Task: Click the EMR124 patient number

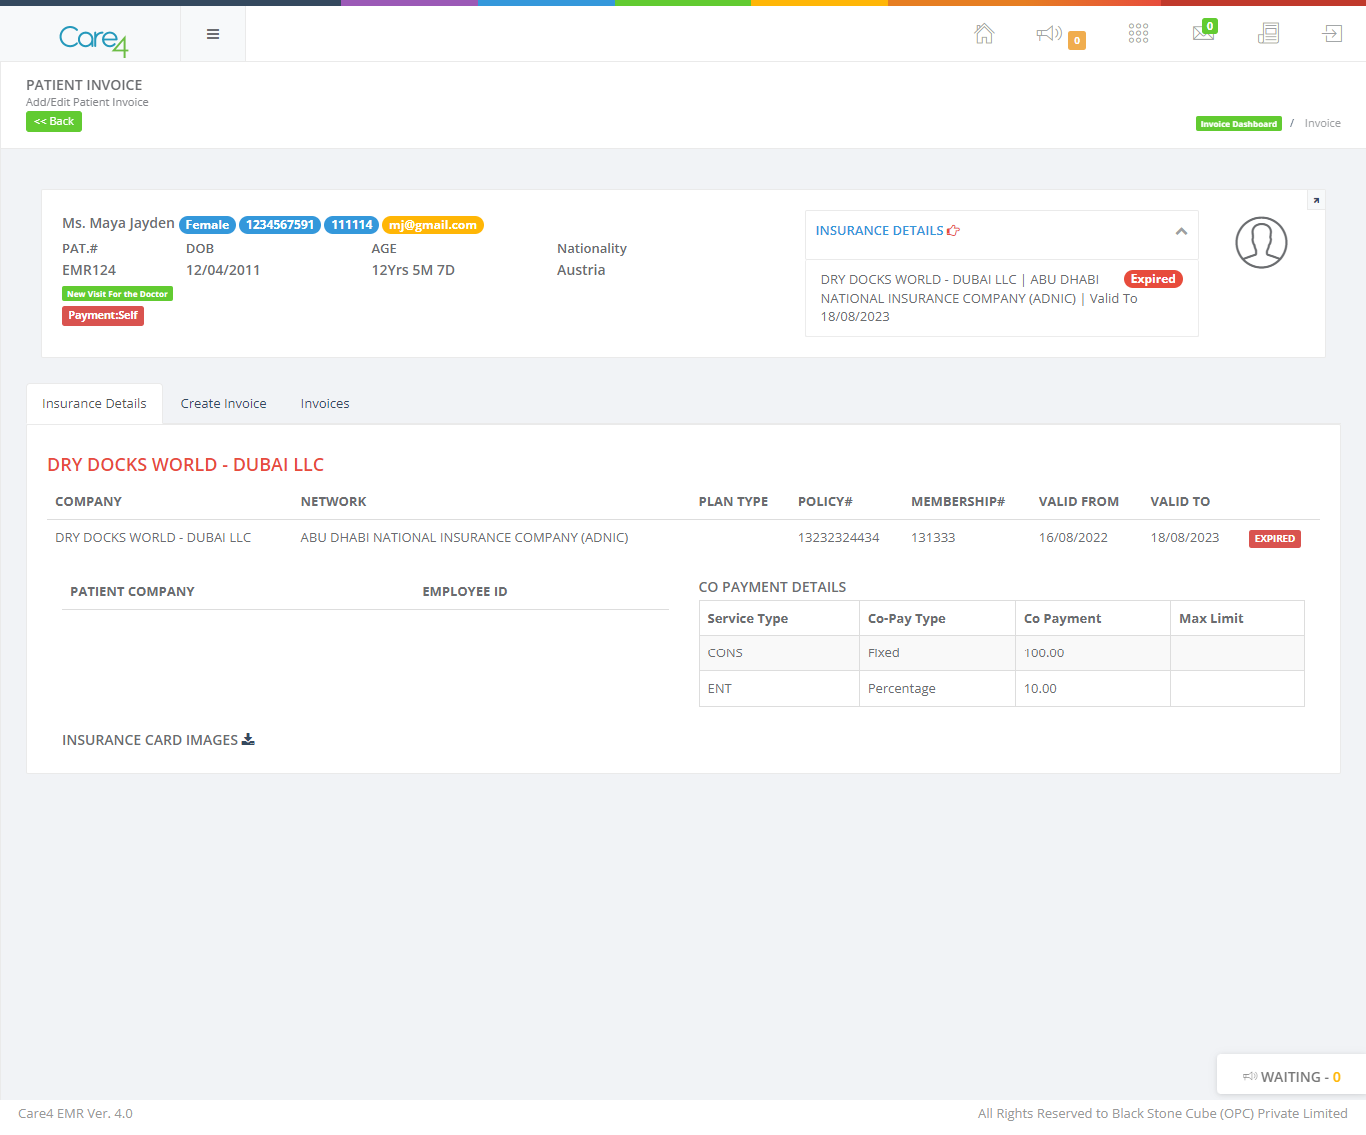Action: pos(89,270)
